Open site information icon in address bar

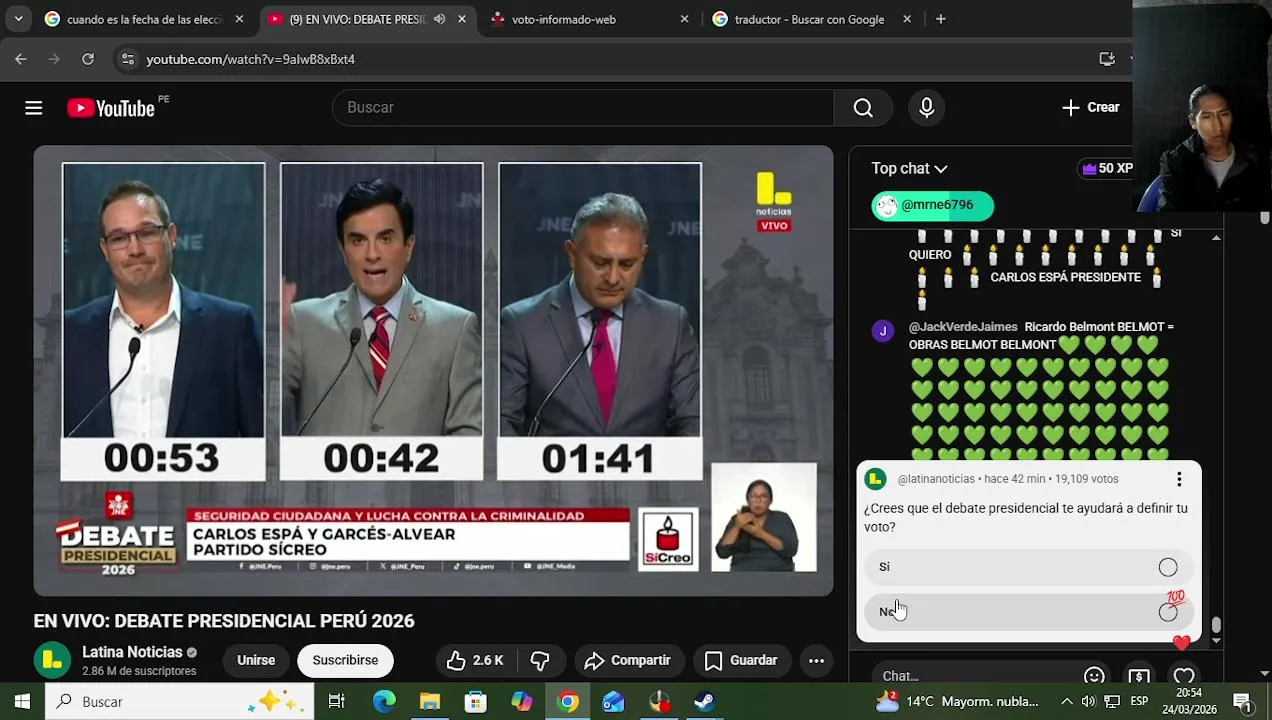point(127,59)
